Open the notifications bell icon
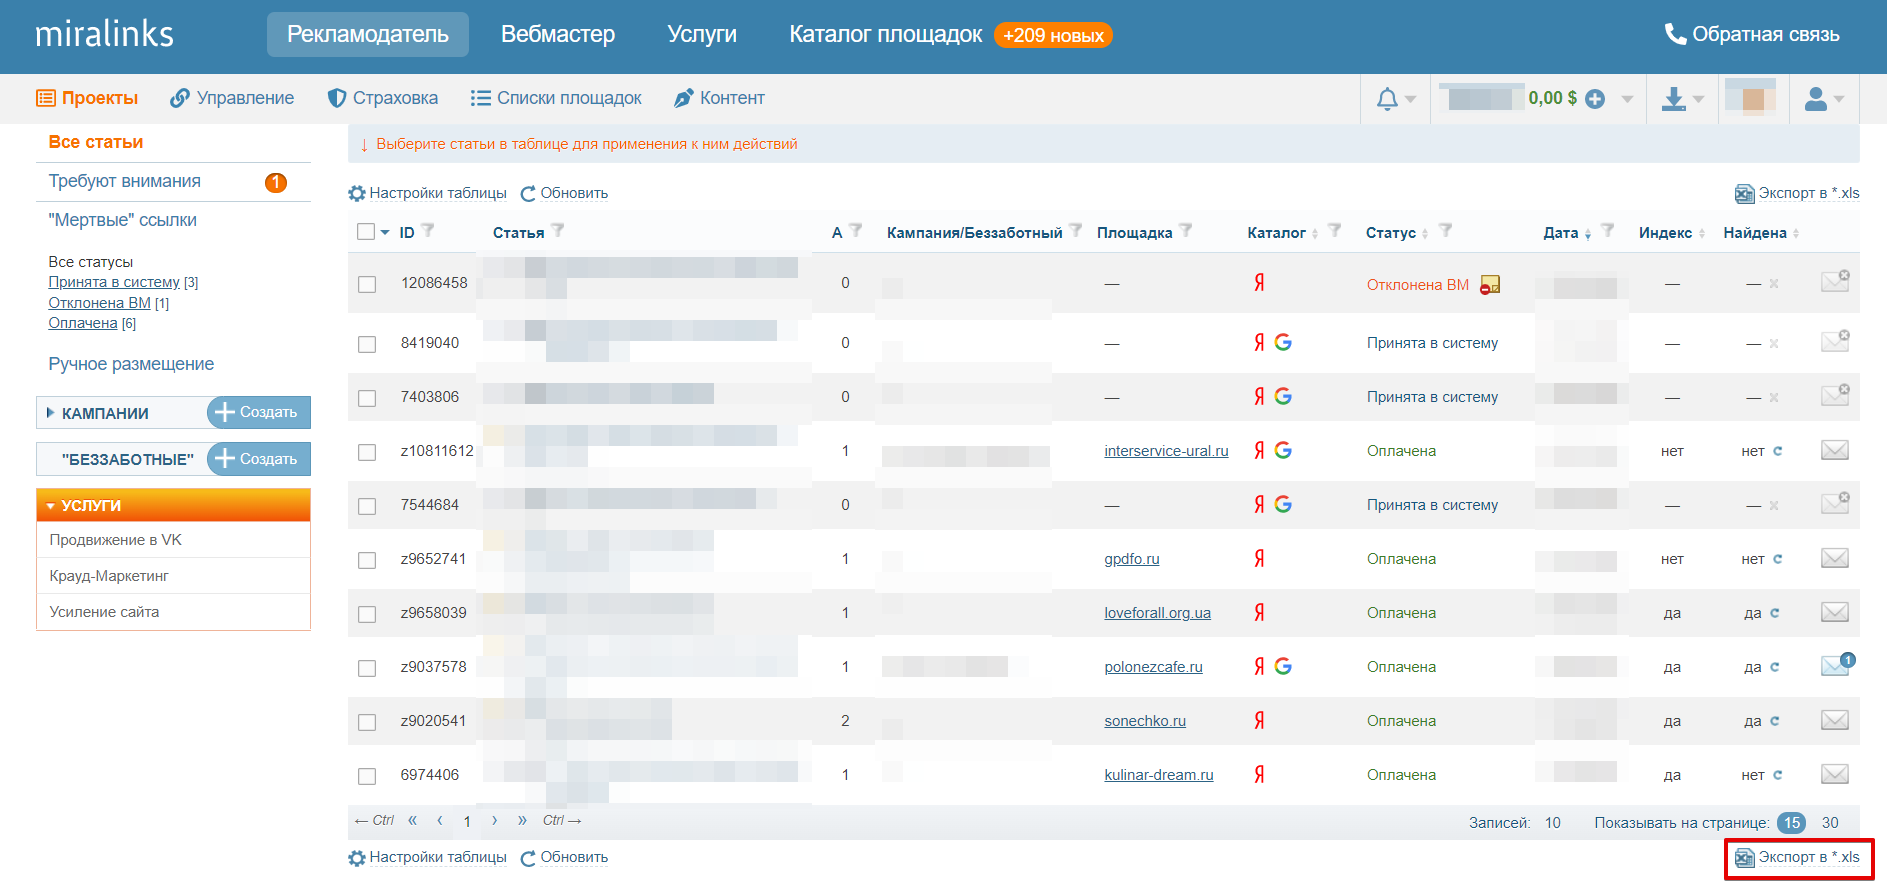Image resolution: width=1887 pixels, height=887 pixels. tap(1387, 99)
